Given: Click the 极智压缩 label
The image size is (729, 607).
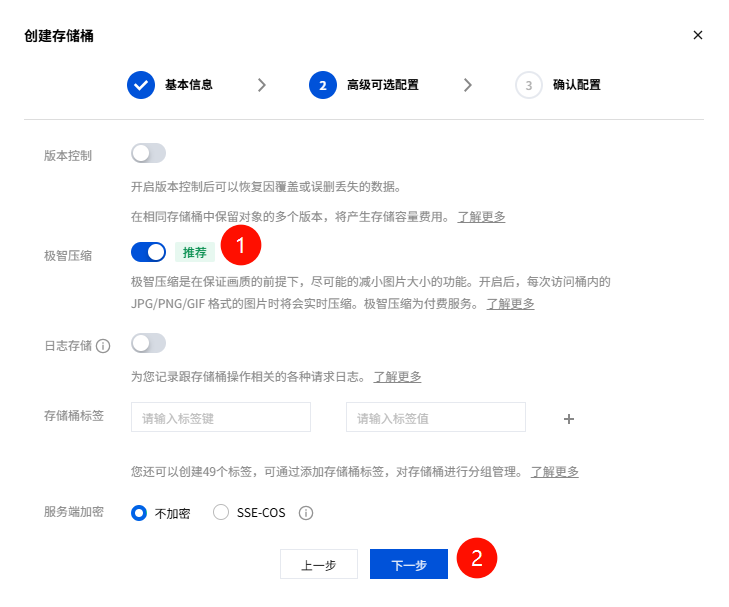Looking at the screenshot, I should [68, 256].
